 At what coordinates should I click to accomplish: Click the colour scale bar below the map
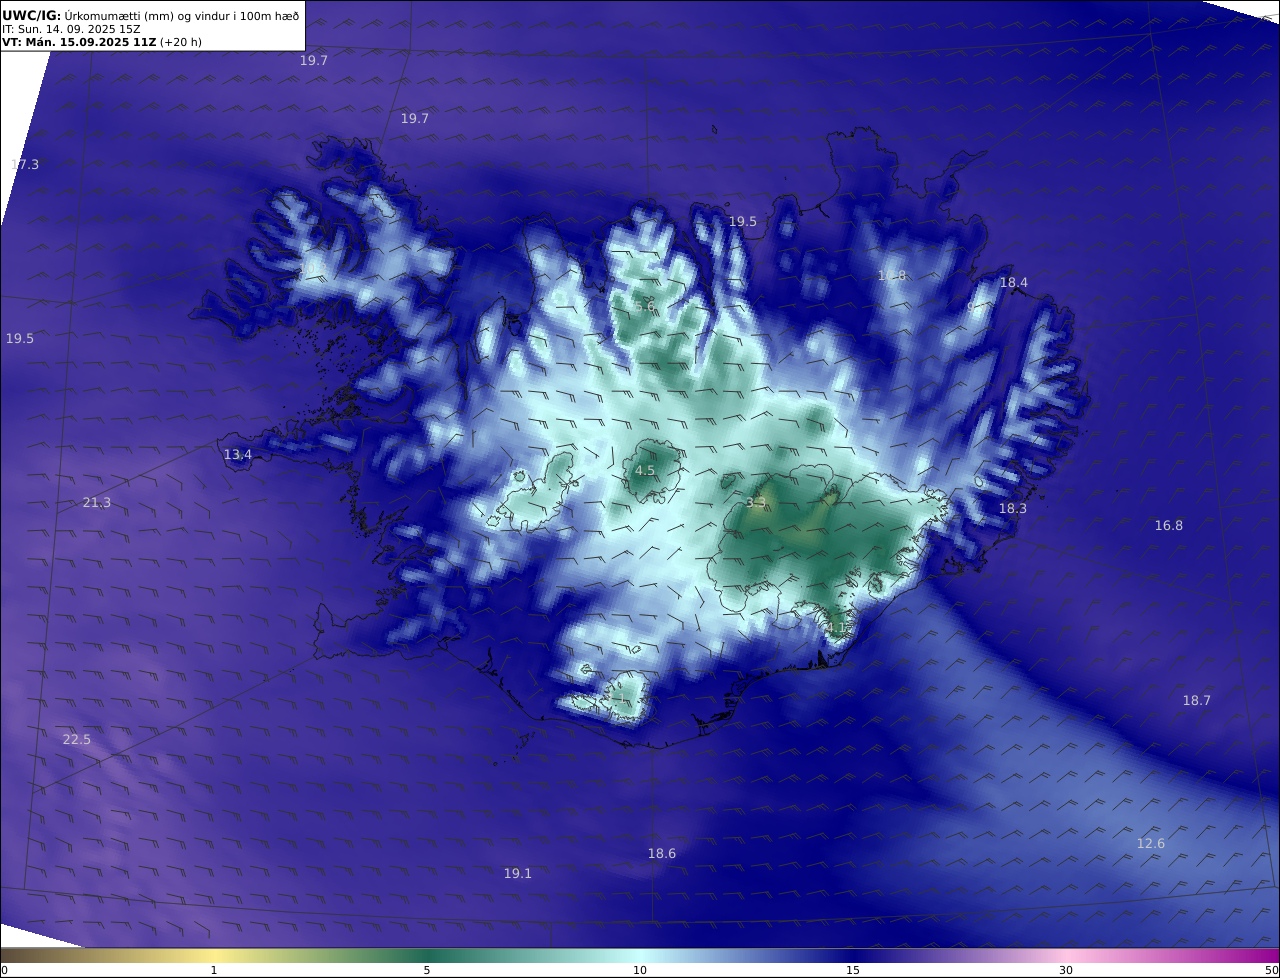point(640,955)
